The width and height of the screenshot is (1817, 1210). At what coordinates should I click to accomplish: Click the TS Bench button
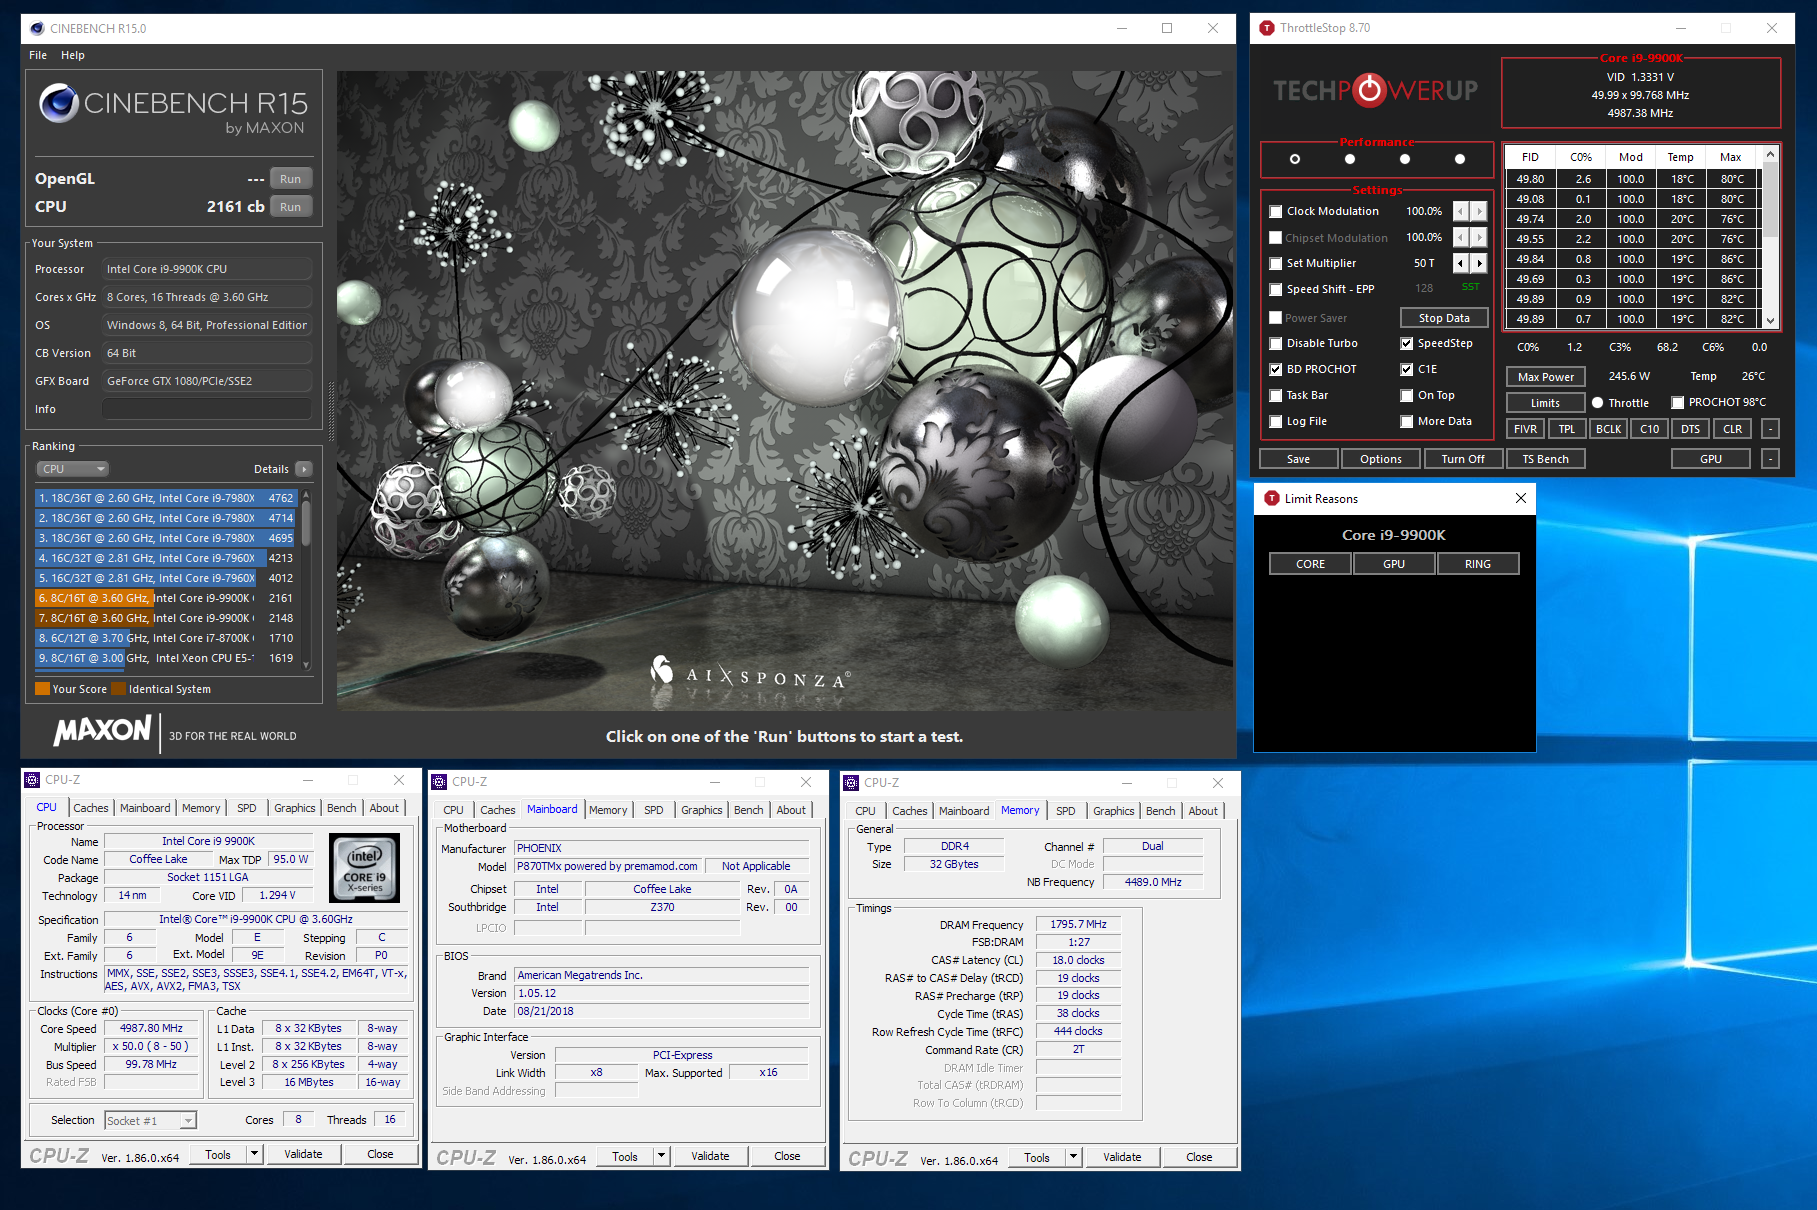pos(1545,459)
